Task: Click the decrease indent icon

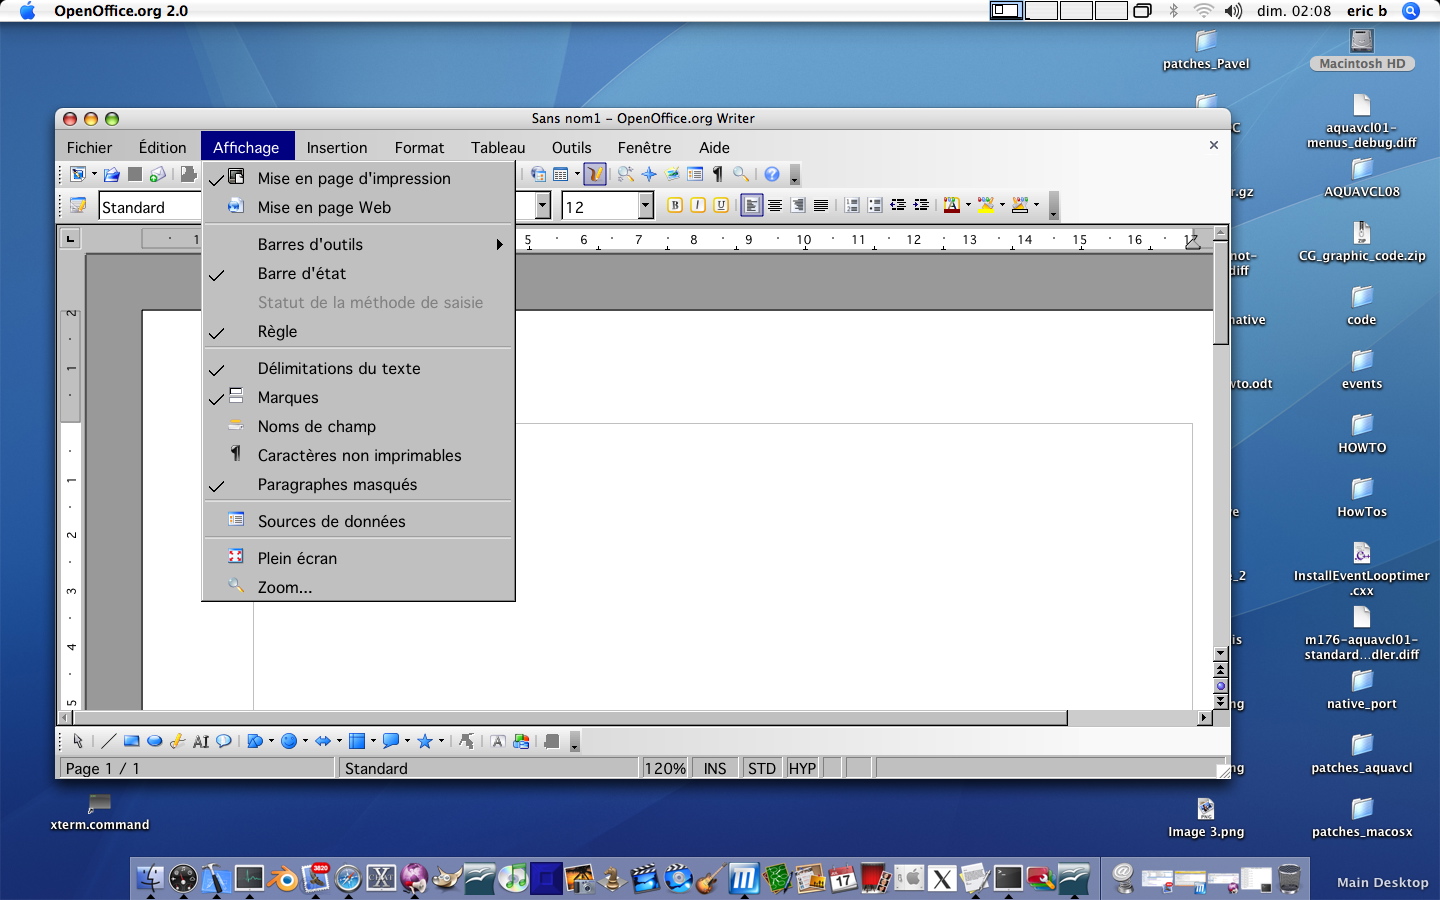Action: pyautogui.click(x=898, y=205)
